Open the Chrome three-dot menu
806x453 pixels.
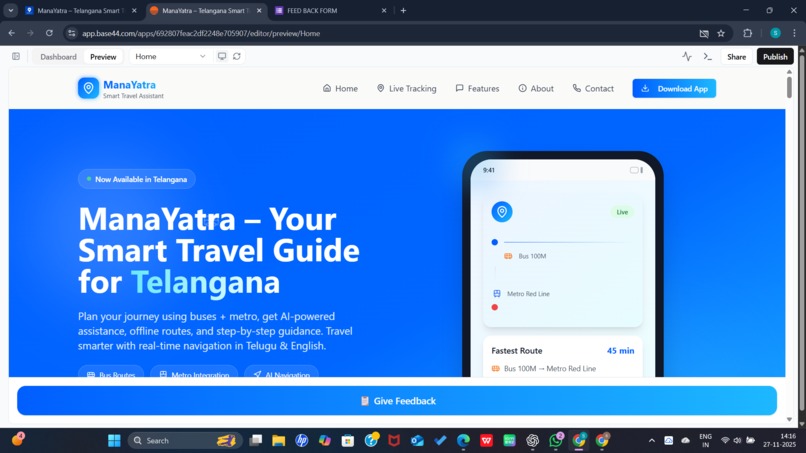coord(794,33)
